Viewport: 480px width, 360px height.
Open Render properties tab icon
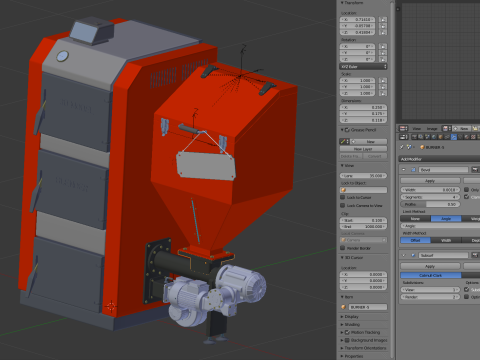coord(415,137)
